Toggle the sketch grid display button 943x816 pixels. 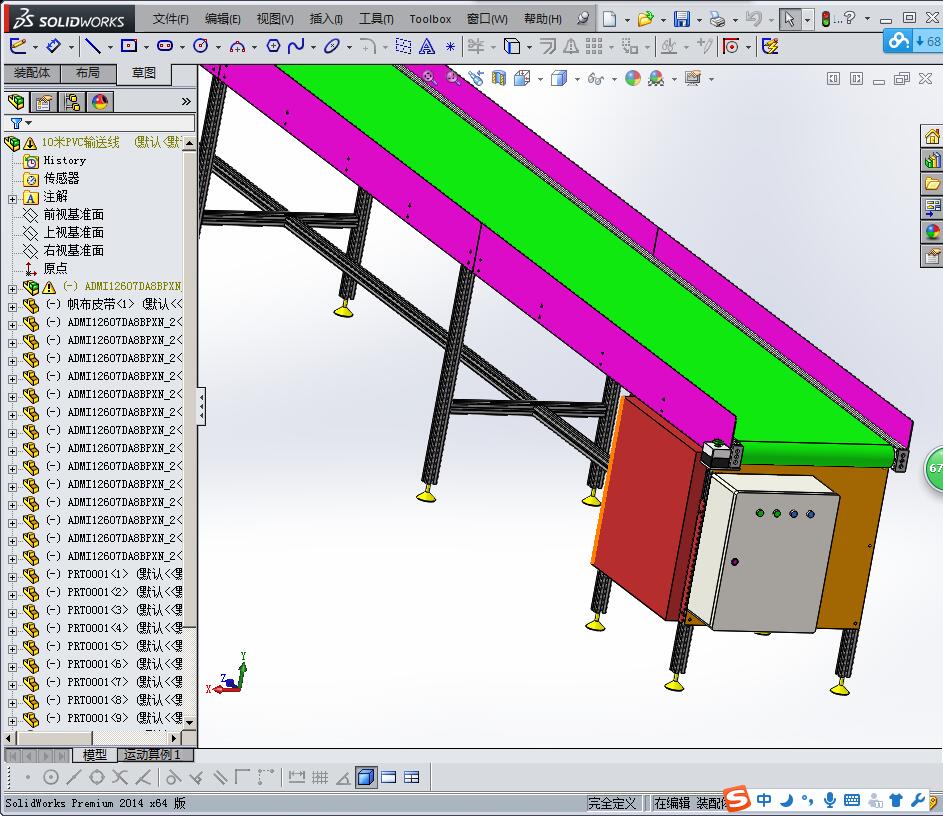[318, 777]
